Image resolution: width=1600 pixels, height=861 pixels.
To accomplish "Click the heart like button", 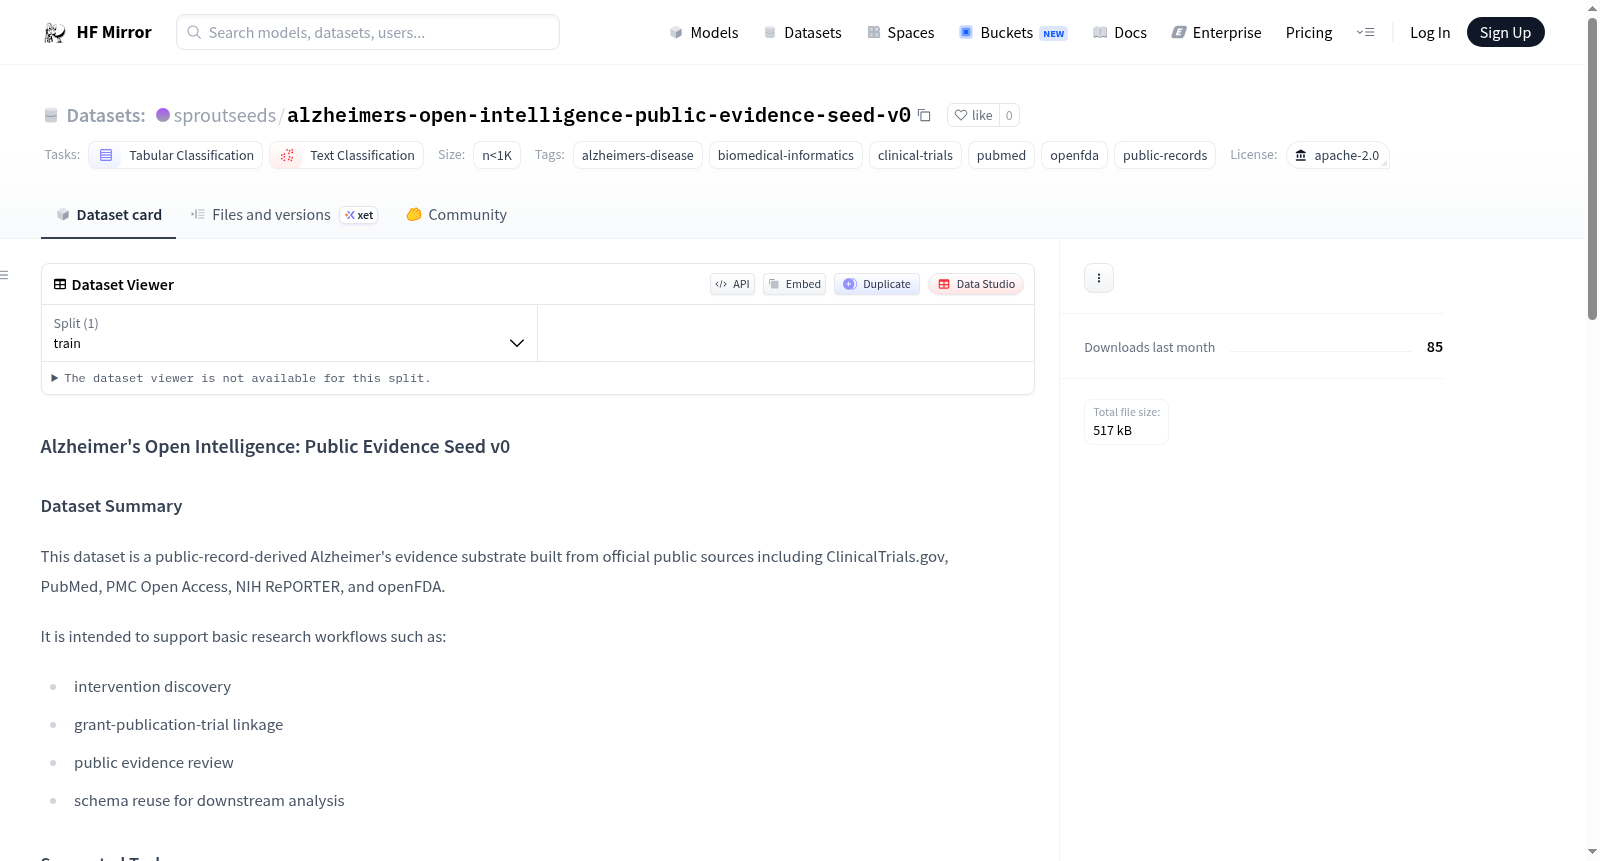I will (973, 115).
